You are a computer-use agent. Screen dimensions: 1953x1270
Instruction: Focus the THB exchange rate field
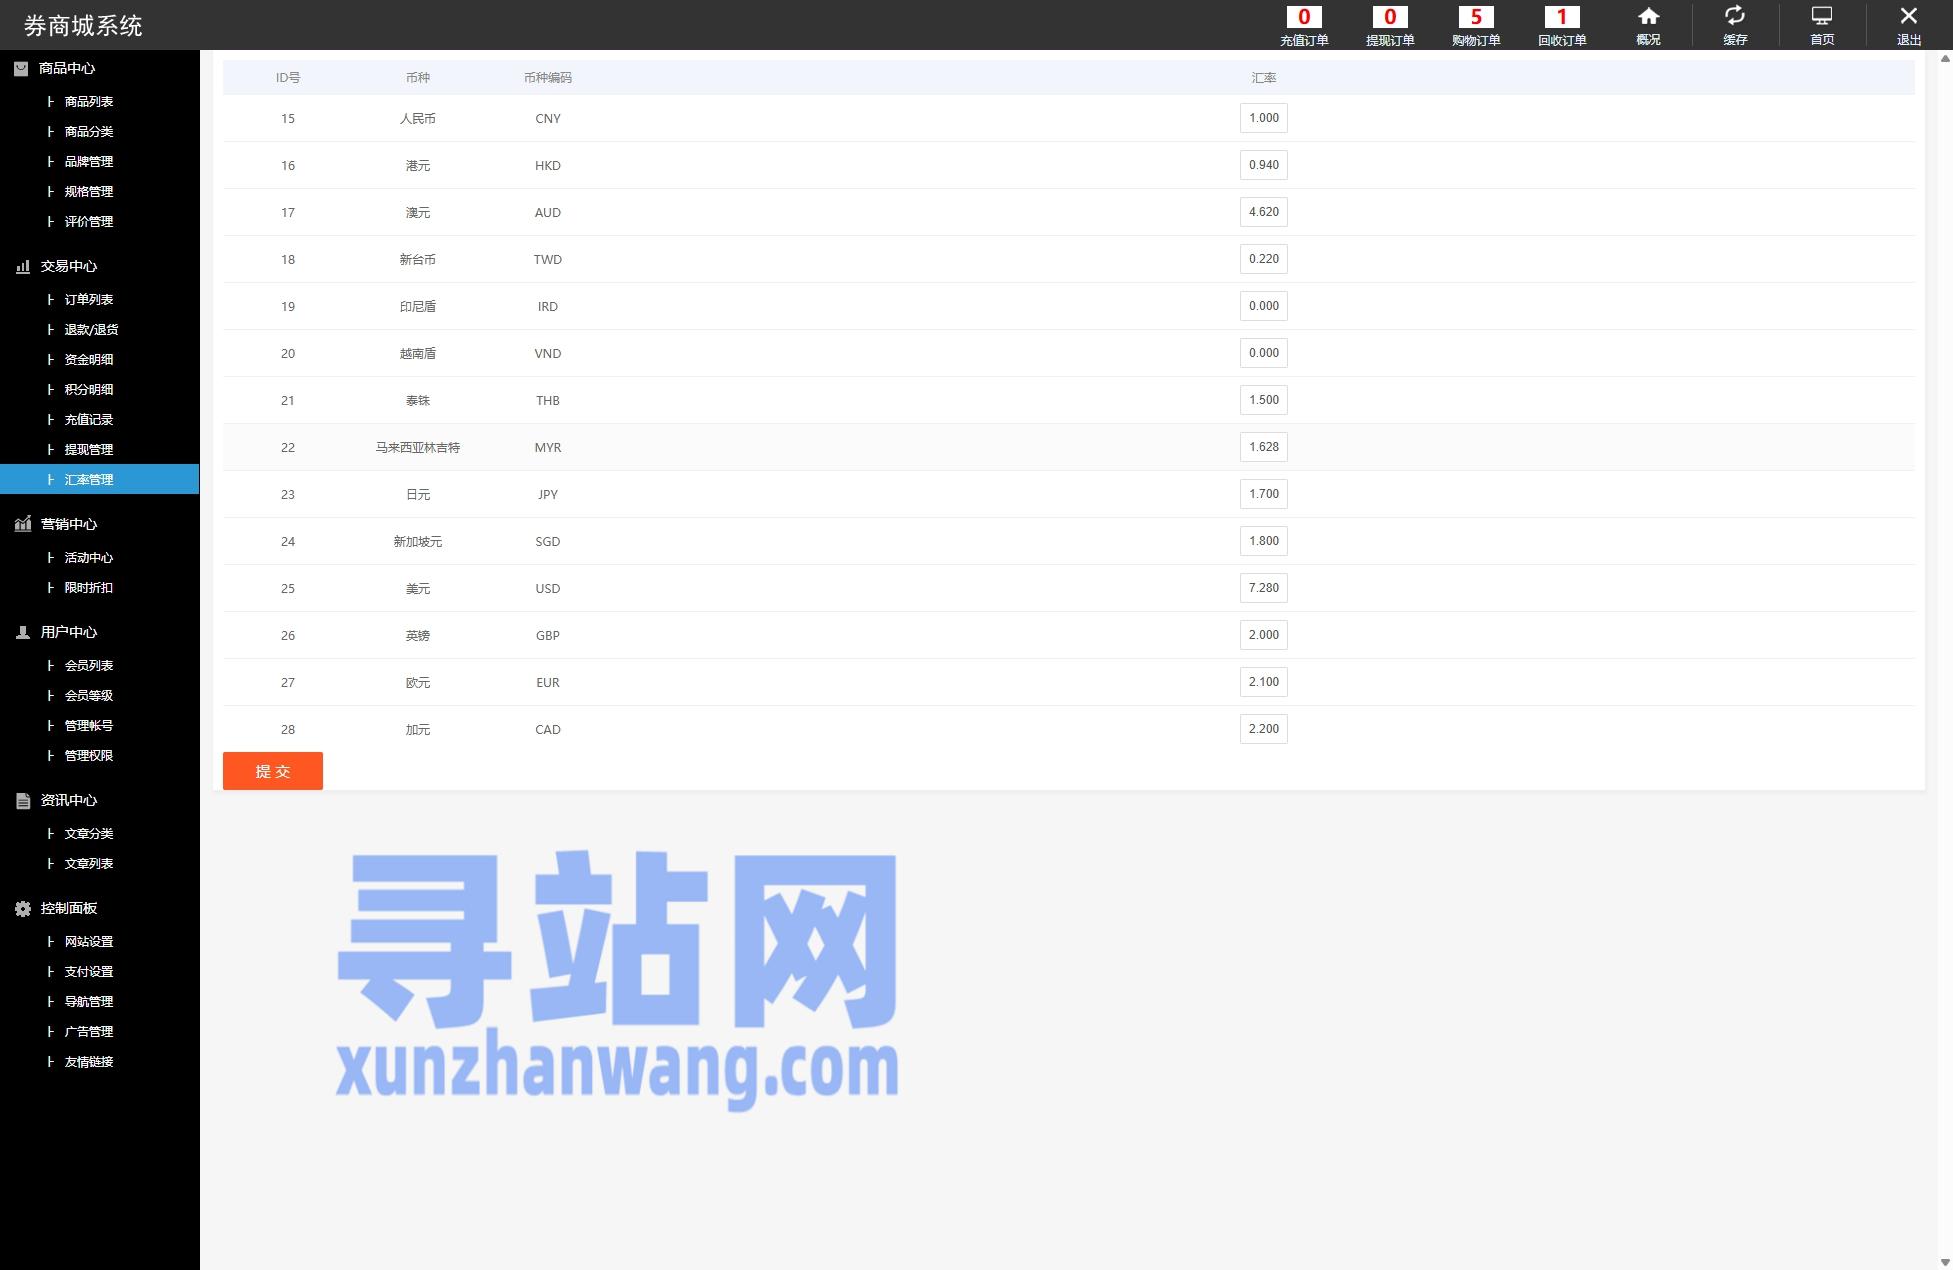1264,400
